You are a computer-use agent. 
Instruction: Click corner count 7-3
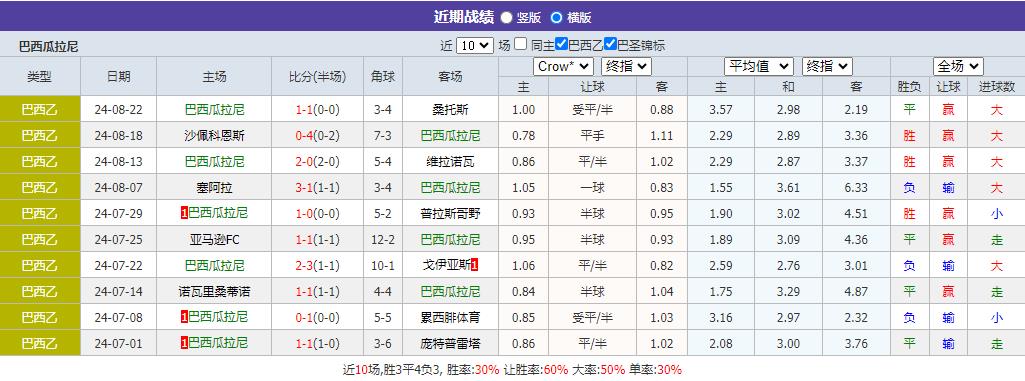pyautogui.click(x=383, y=135)
